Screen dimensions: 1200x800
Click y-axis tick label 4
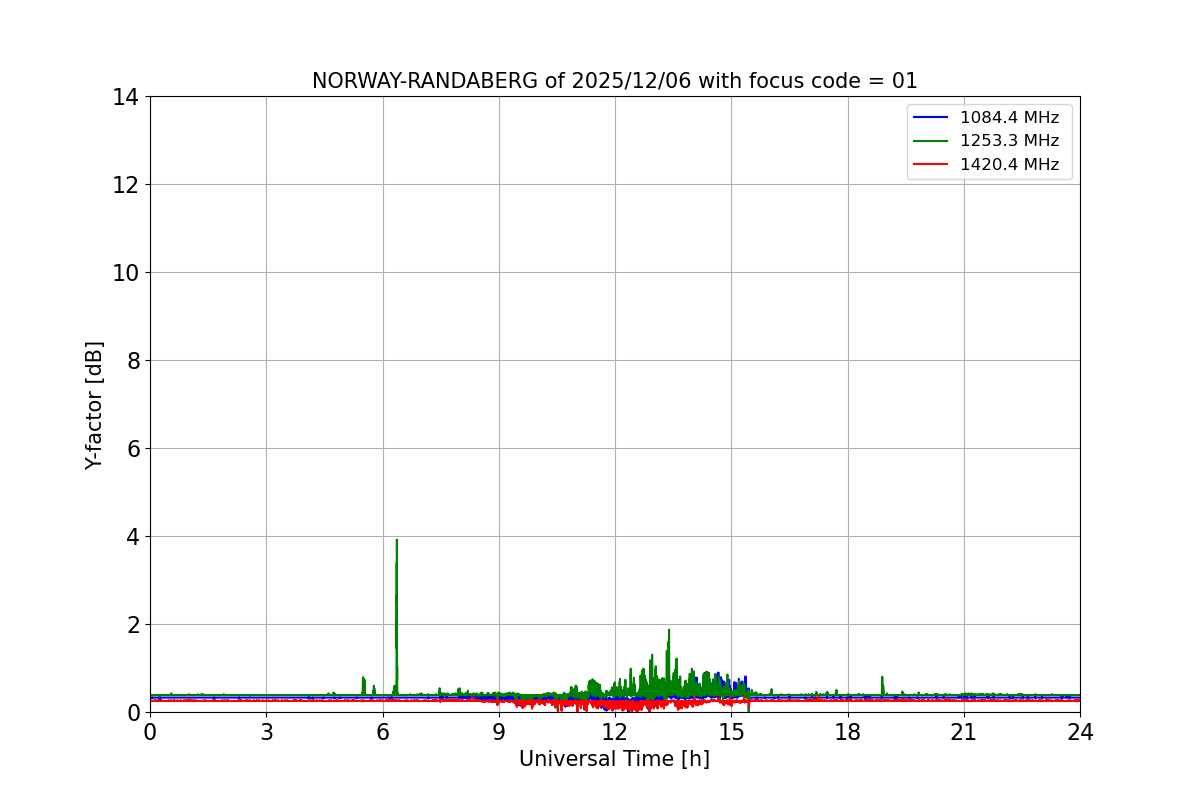pyautogui.click(x=133, y=537)
